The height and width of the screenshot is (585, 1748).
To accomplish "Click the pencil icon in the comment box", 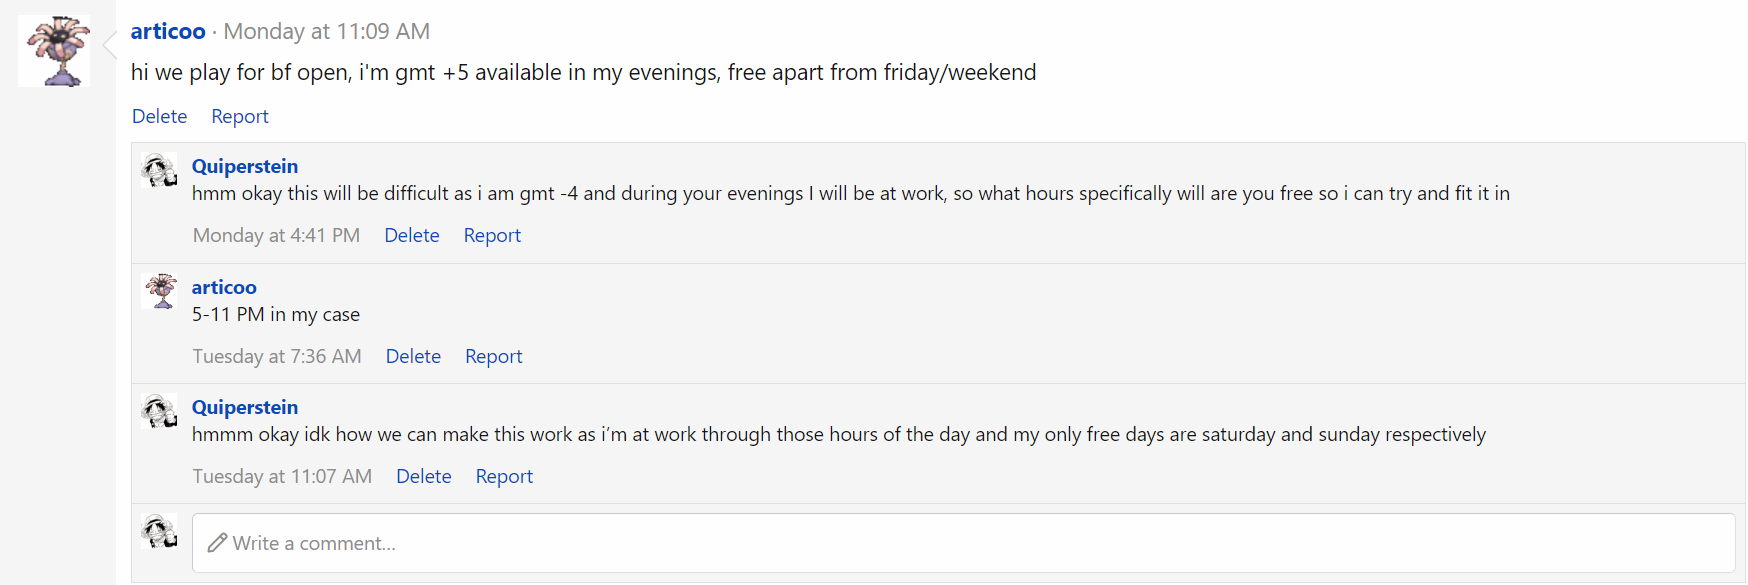I will 217,543.
